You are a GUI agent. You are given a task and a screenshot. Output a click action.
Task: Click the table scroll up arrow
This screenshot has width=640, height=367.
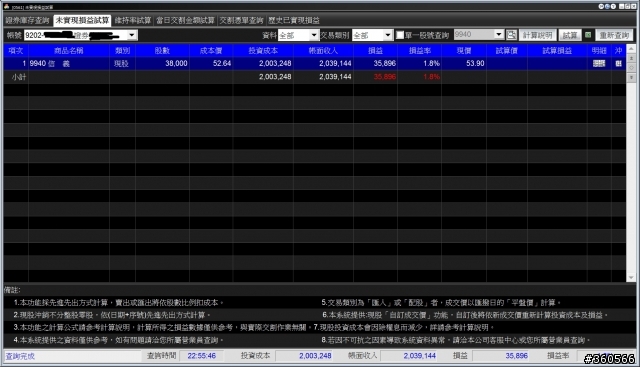[x=631, y=49]
